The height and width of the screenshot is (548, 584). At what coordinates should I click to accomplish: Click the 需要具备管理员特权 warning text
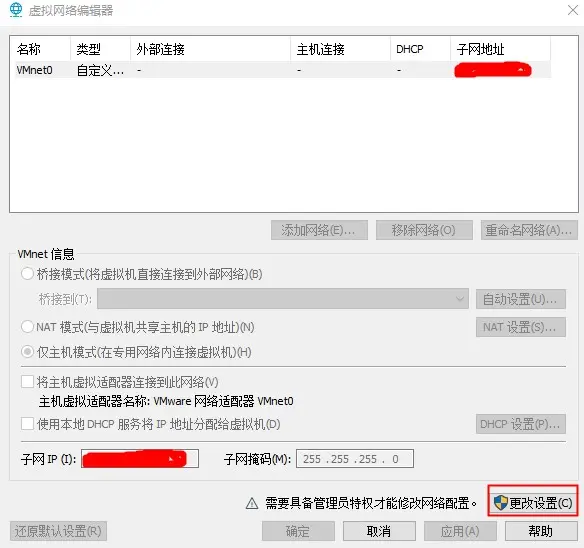pyautogui.click(x=371, y=503)
